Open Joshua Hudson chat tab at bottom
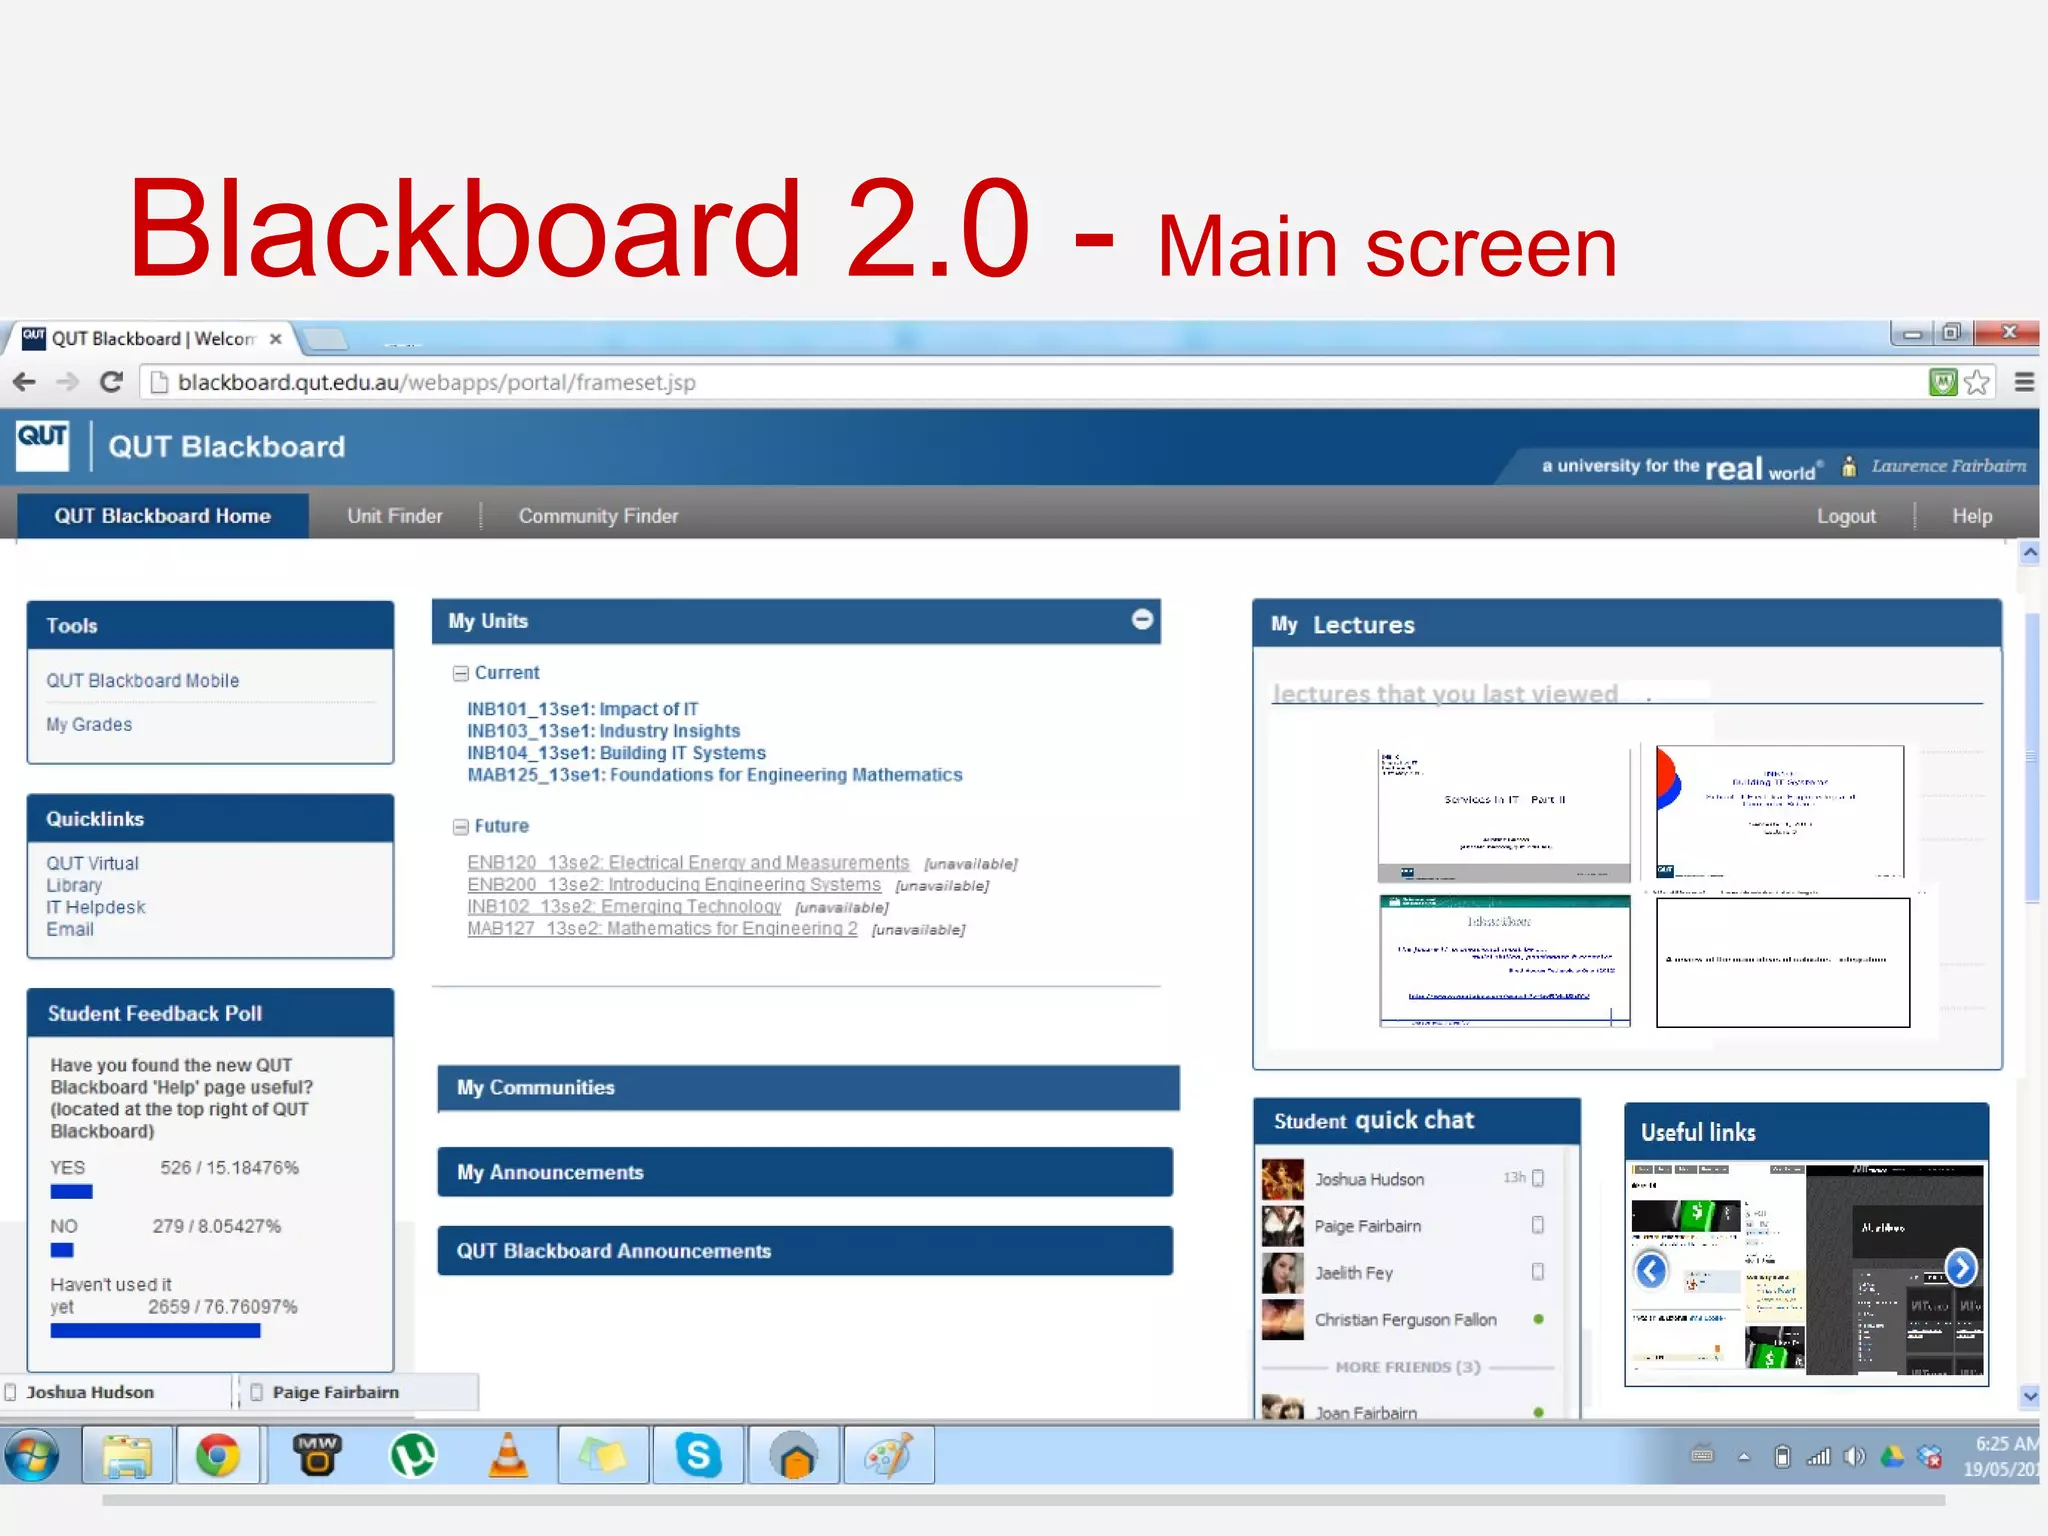2048x1536 pixels. pyautogui.click(x=116, y=1392)
